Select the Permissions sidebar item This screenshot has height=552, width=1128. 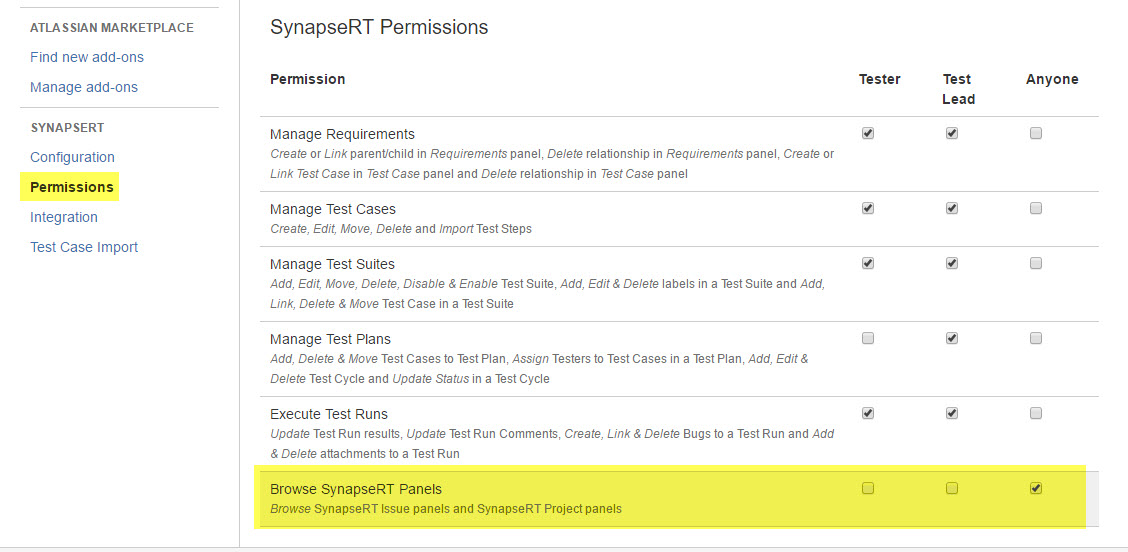coord(72,187)
